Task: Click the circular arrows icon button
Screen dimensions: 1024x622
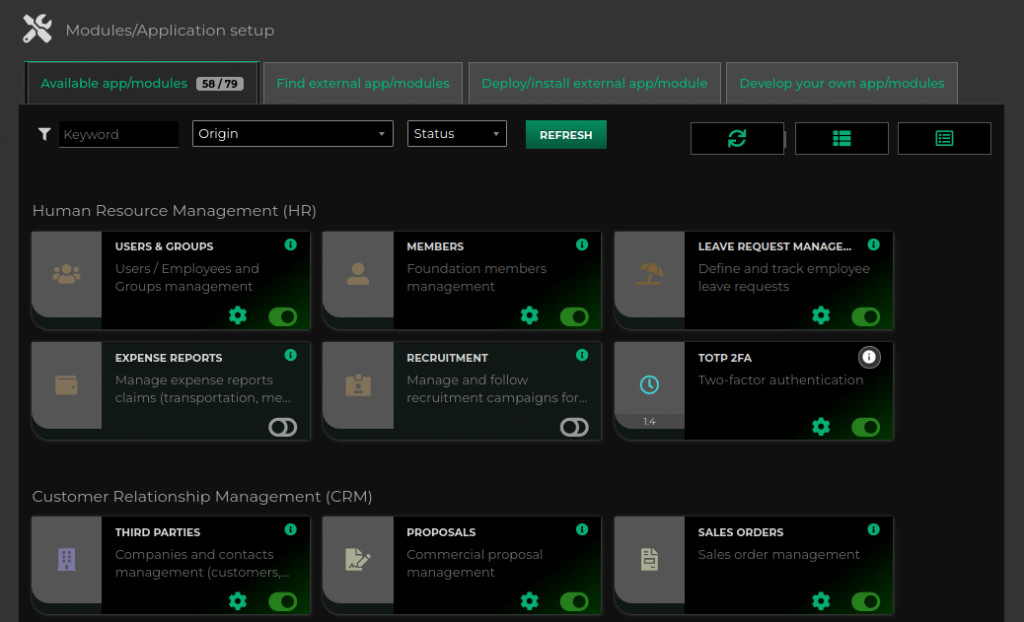Action: point(737,139)
